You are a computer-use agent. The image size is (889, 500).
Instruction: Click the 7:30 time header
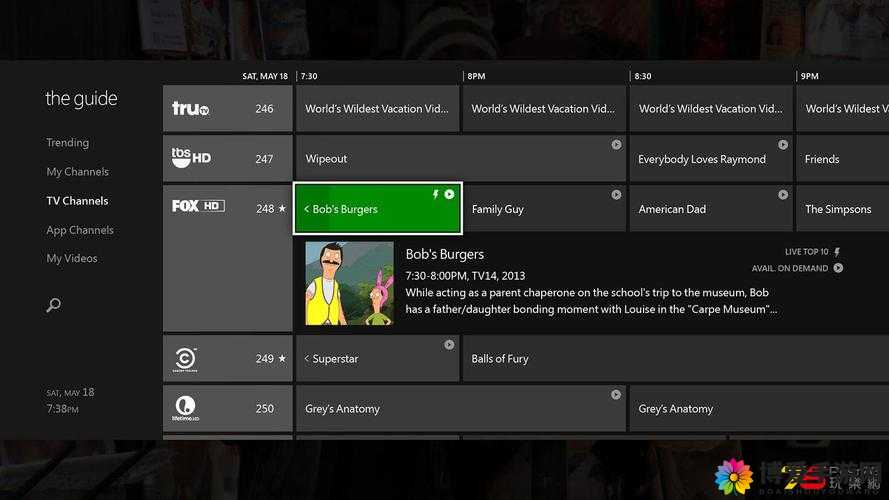pos(309,76)
